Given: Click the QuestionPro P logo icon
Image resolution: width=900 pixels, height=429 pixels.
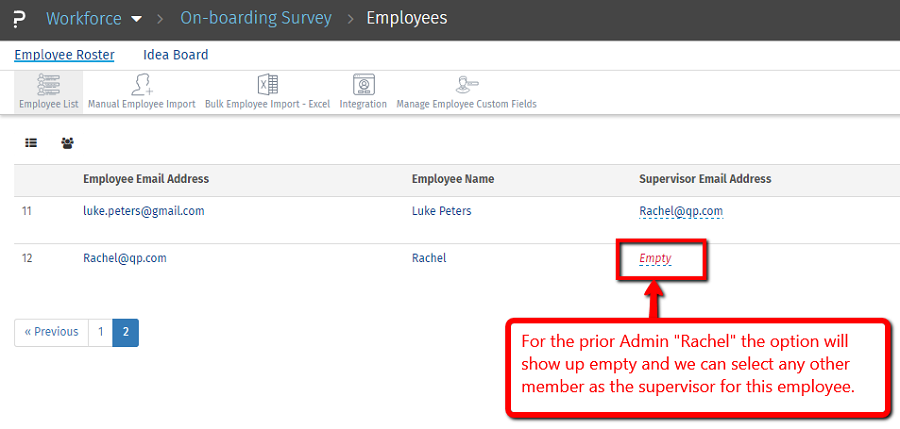Looking at the screenshot, I should [x=18, y=19].
